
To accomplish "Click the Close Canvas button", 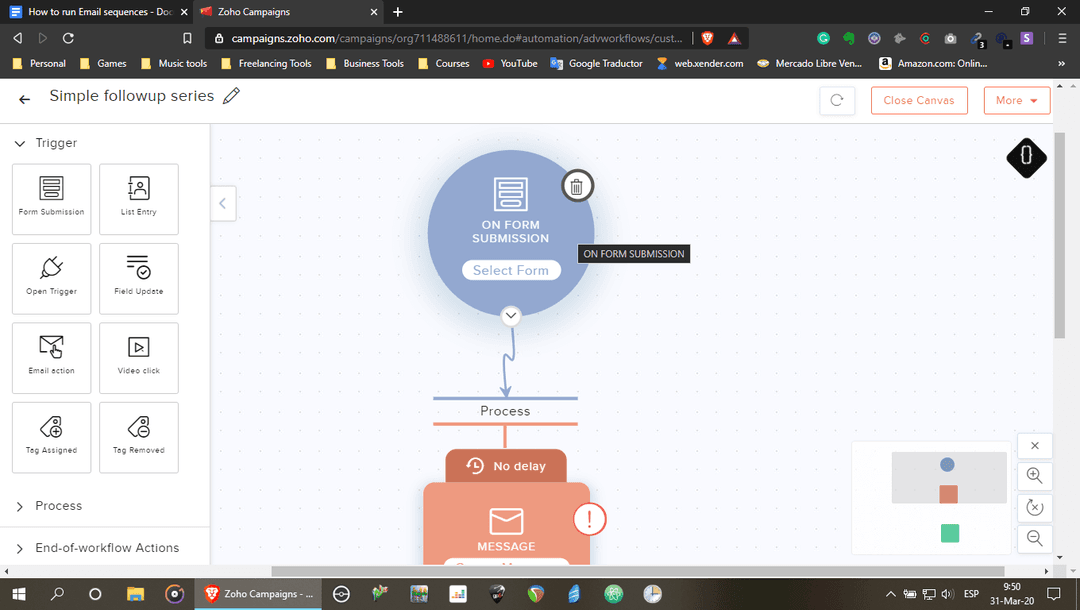I will pyautogui.click(x=918, y=100).
